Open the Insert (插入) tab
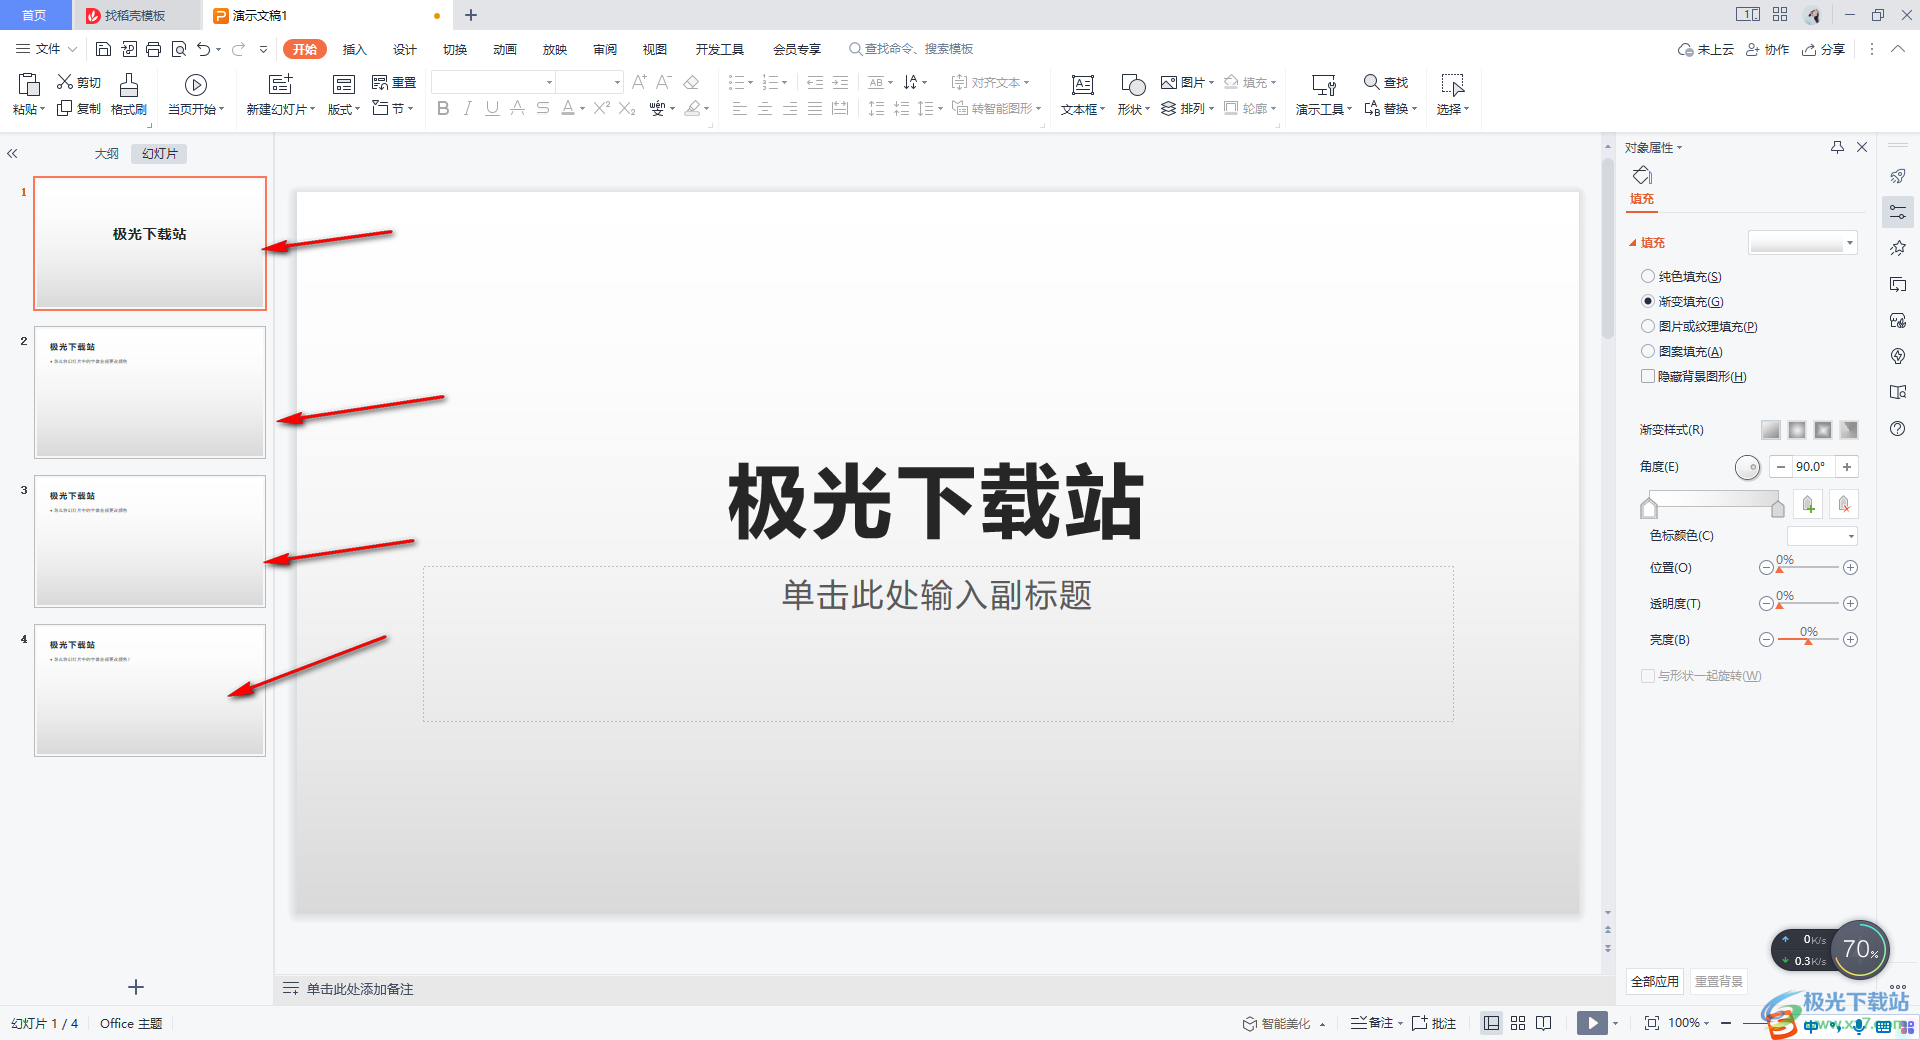The width and height of the screenshot is (1920, 1040). [355, 49]
